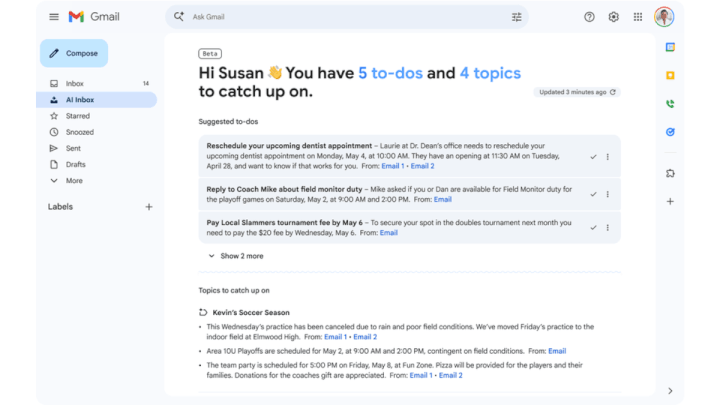Screen dimensions: 720x405
Task: Open more options for Local Slammers to-do
Action: coord(608,228)
